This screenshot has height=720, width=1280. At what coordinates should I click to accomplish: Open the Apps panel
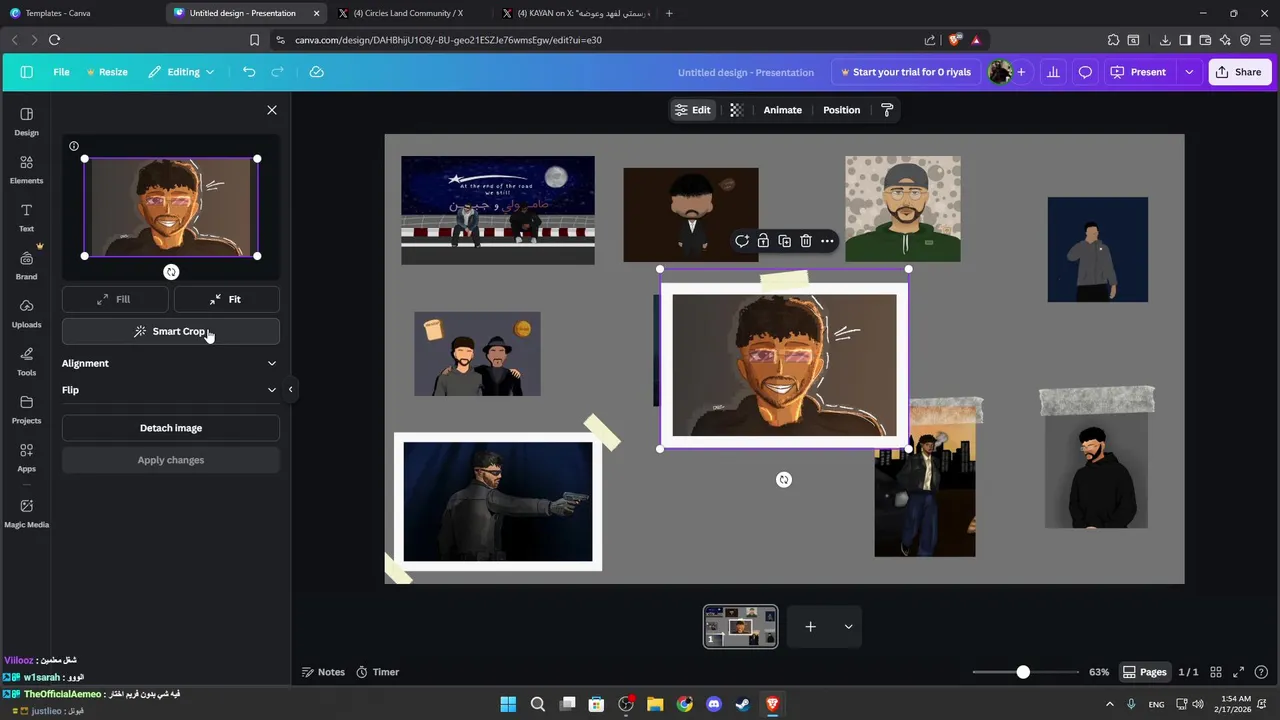(x=26, y=457)
